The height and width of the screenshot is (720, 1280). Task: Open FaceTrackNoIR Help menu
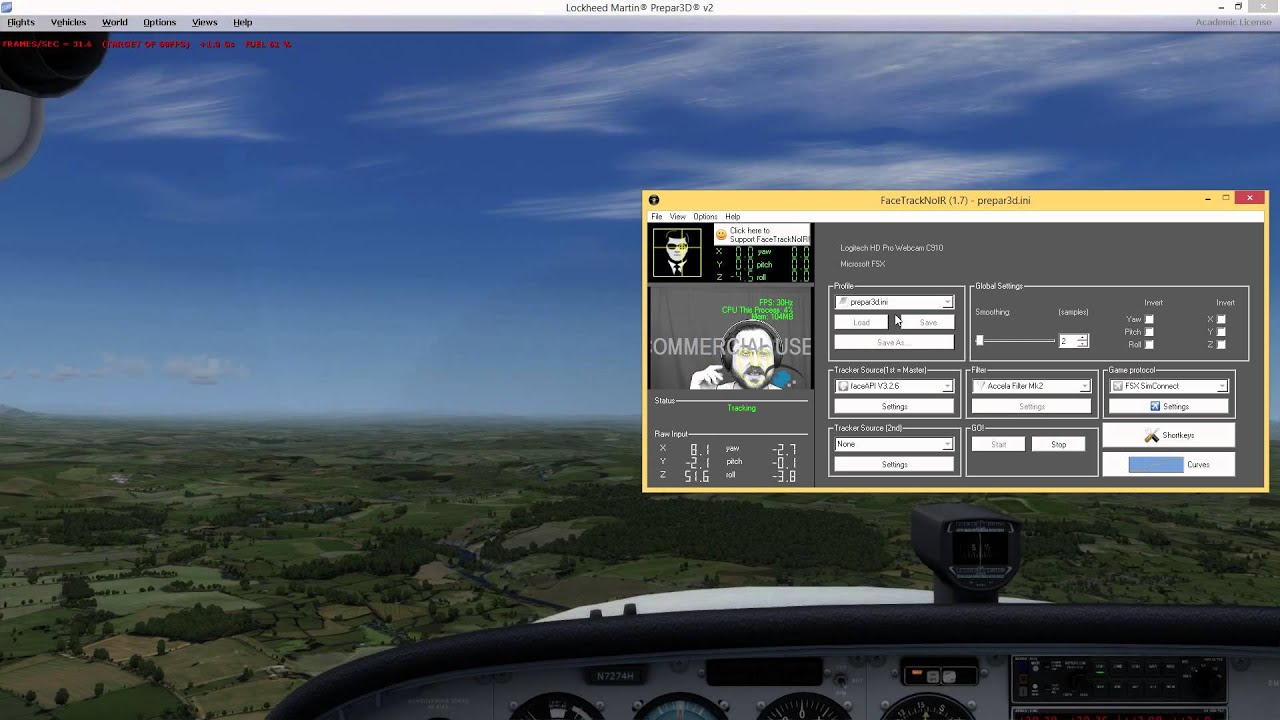point(732,217)
